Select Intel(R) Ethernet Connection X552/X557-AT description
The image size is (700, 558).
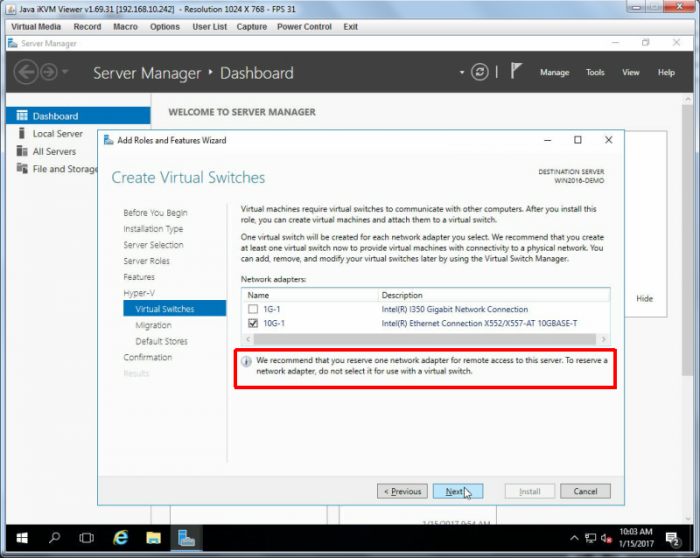(x=479, y=323)
